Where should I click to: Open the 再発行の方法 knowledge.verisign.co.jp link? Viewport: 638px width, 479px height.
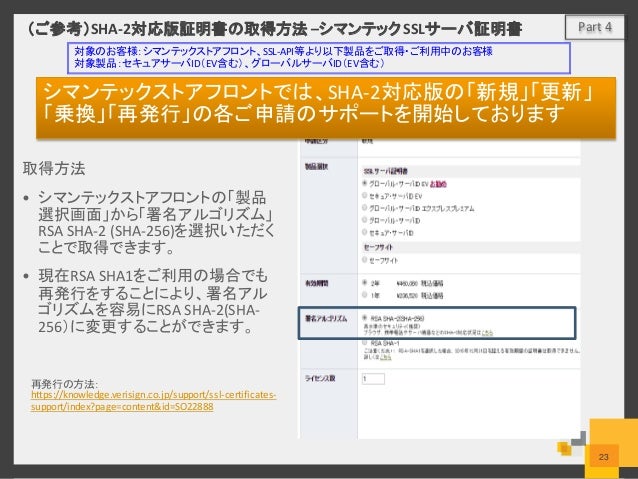coord(153,400)
